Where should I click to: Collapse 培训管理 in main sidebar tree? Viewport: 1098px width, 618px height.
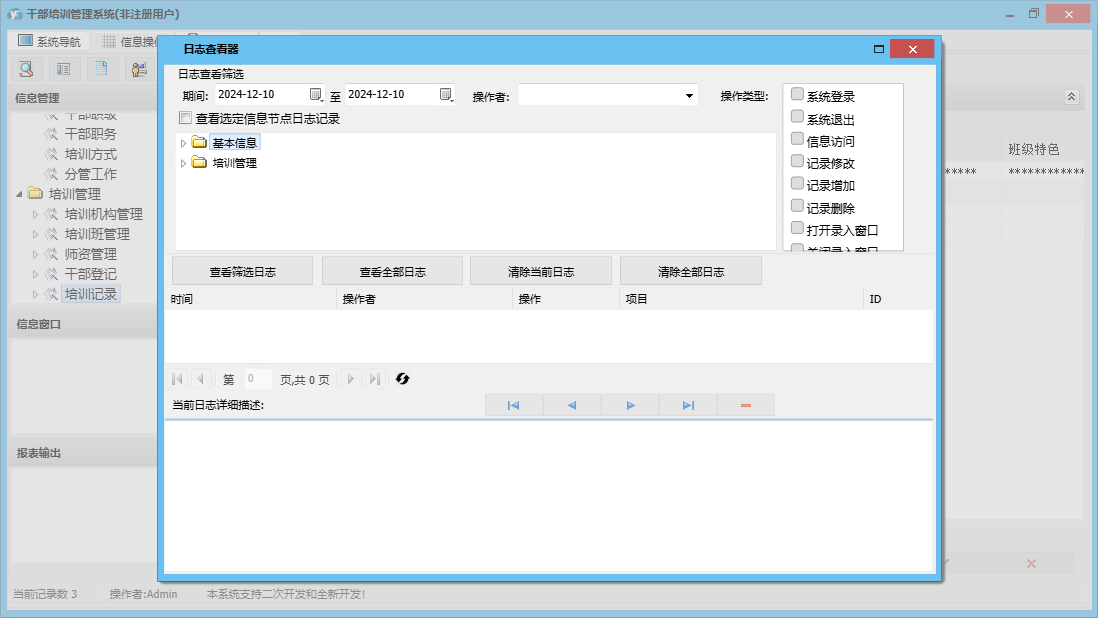pyautogui.click(x=19, y=194)
